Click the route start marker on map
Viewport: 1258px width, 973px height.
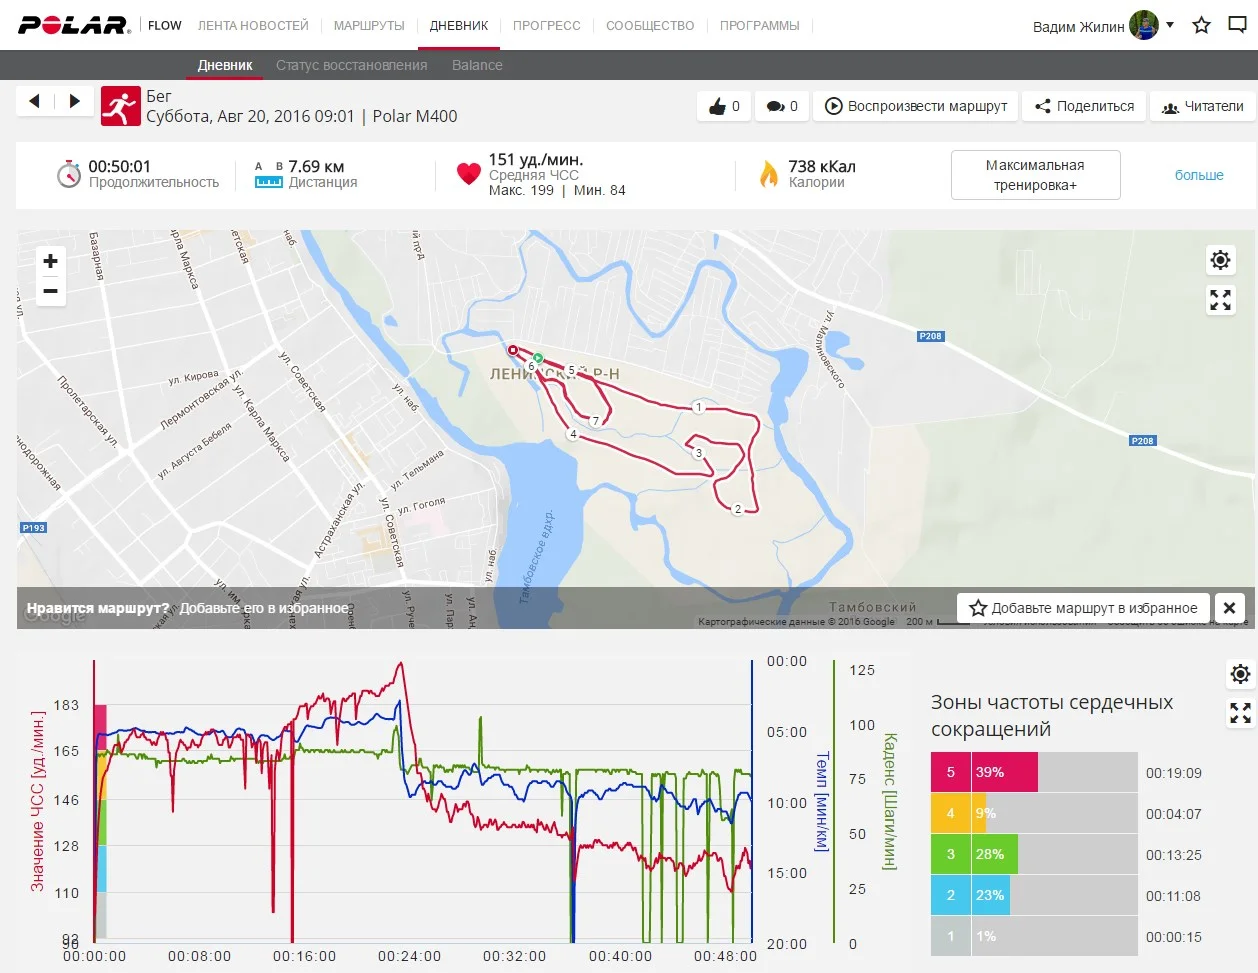tap(537, 357)
